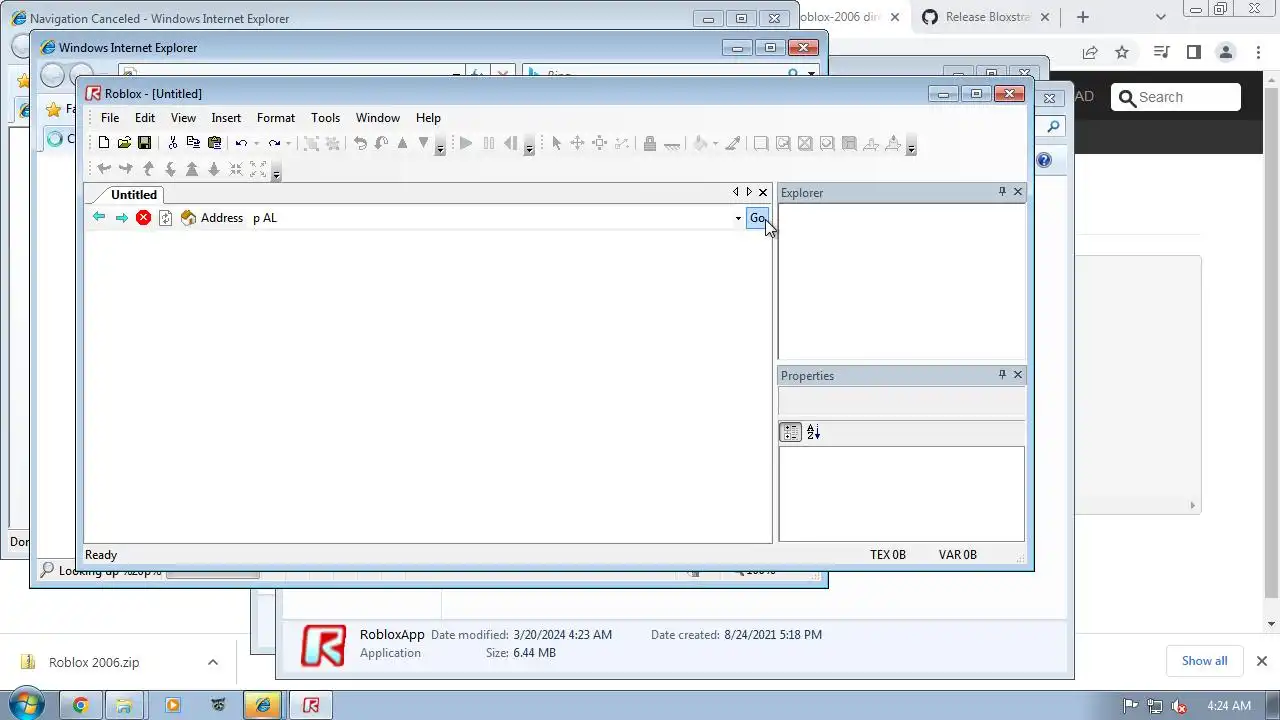Open the Insert menu
The image size is (1280, 720).
coord(226,118)
